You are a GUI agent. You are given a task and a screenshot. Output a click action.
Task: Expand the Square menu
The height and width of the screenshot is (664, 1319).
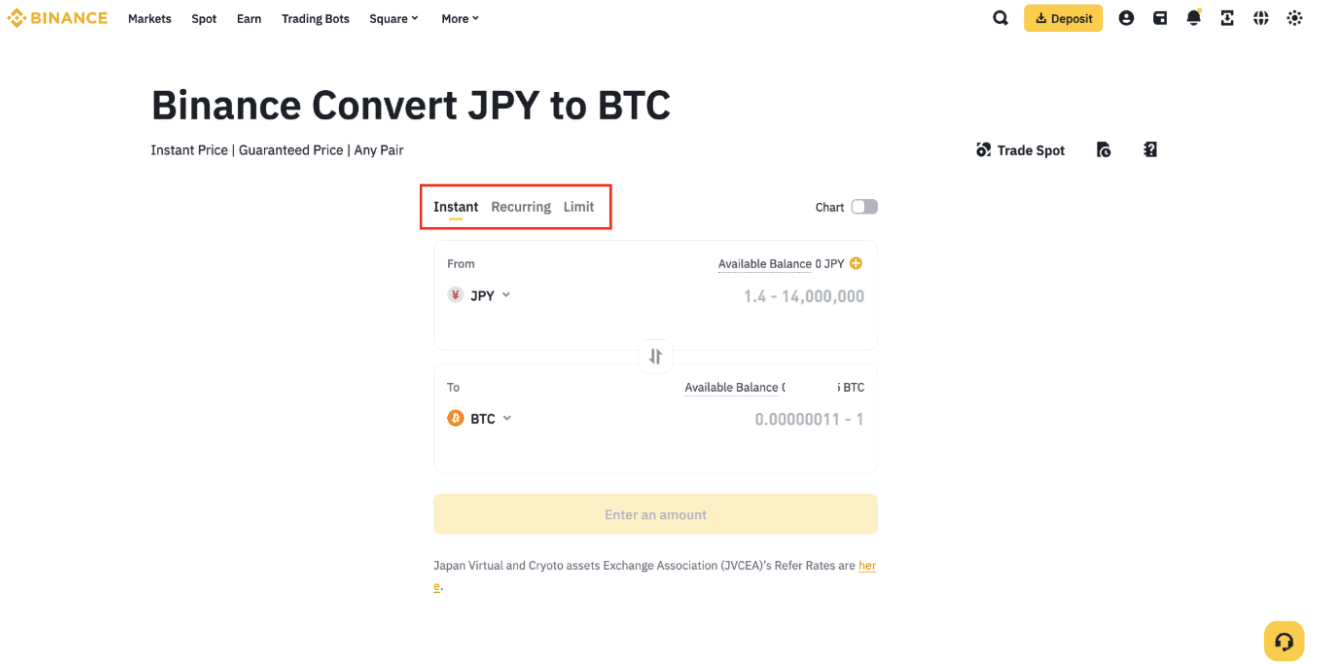[394, 18]
